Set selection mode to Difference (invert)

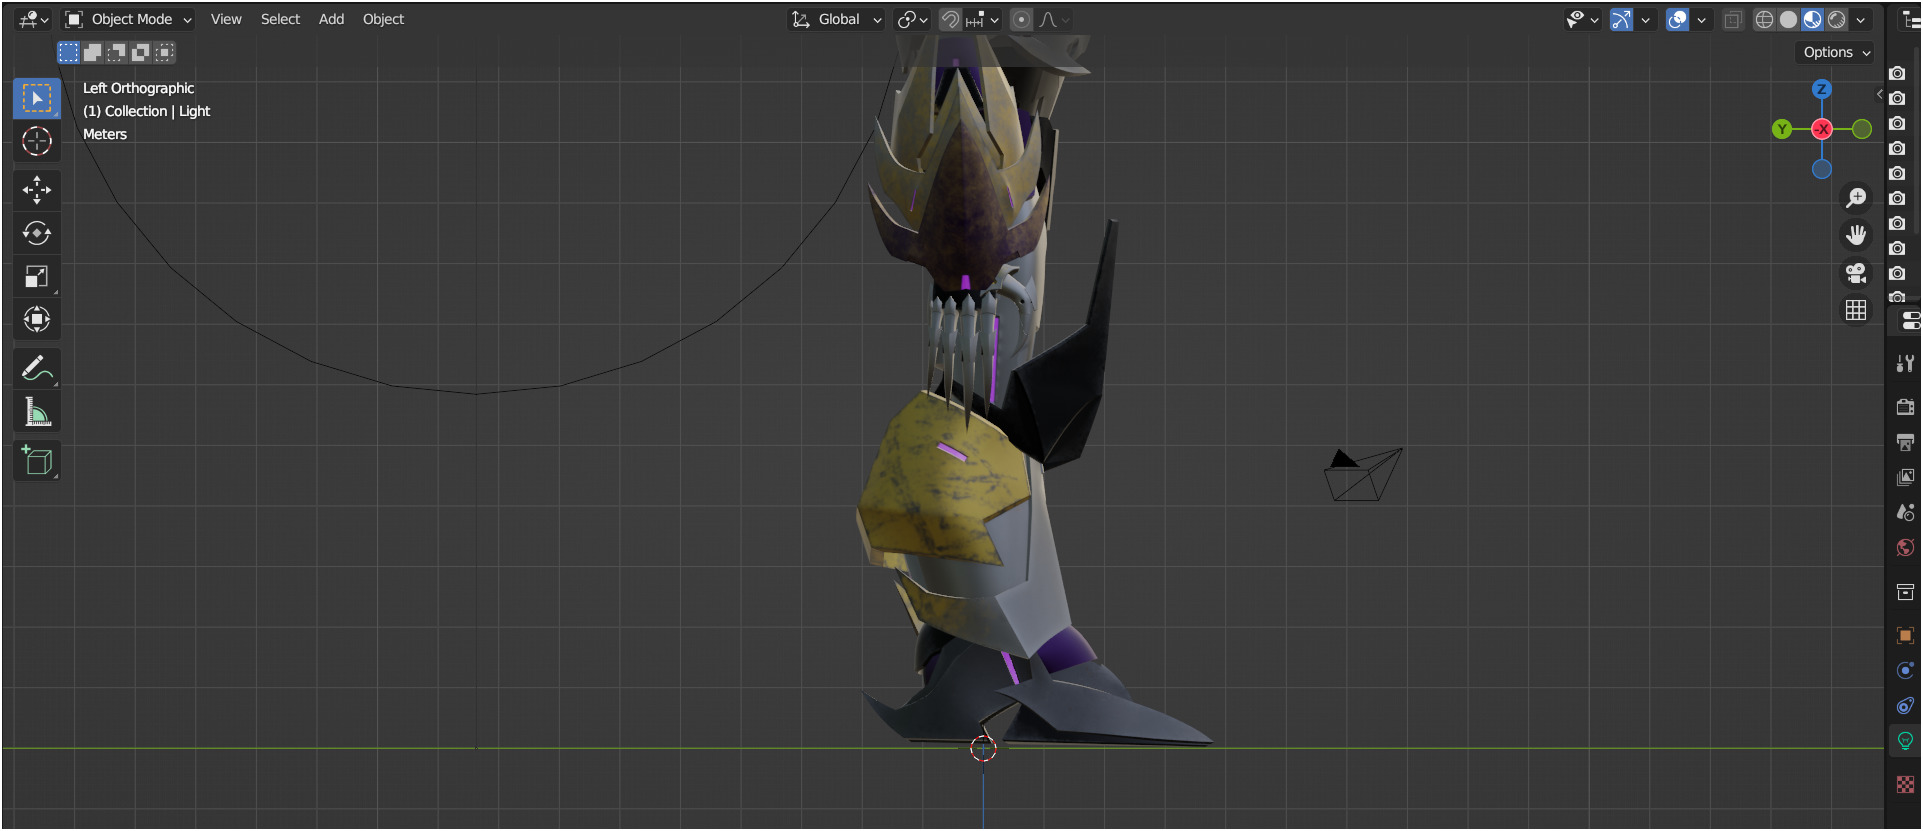coord(140,52)
